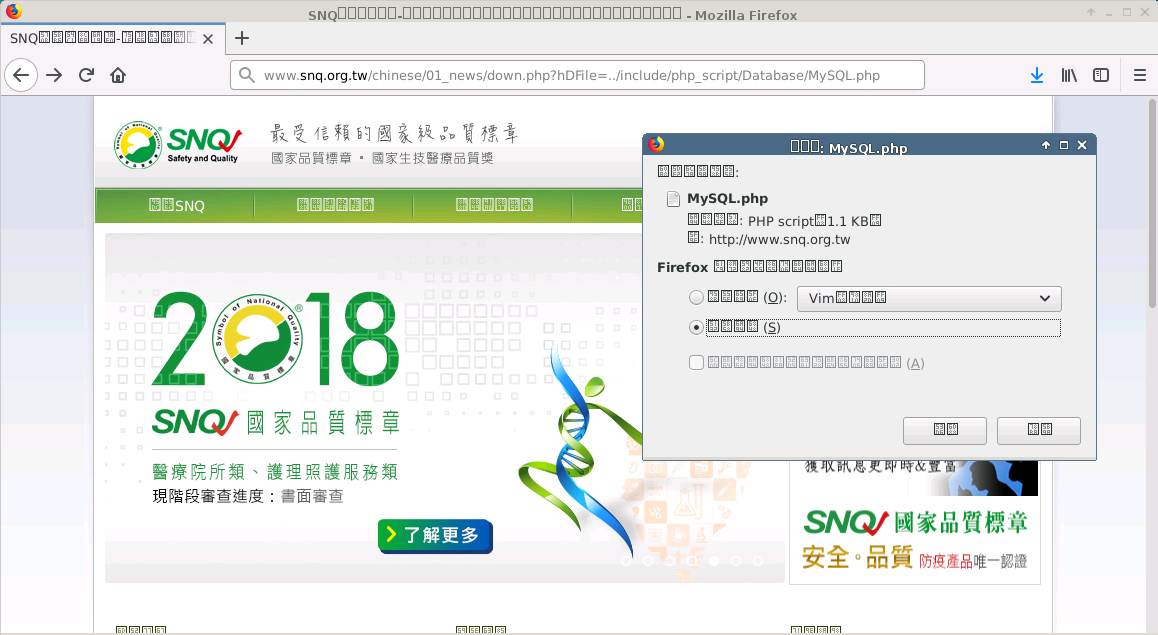Select the first carousel dot indicator
The image size is (1158, 635).
tap(626, 561)
